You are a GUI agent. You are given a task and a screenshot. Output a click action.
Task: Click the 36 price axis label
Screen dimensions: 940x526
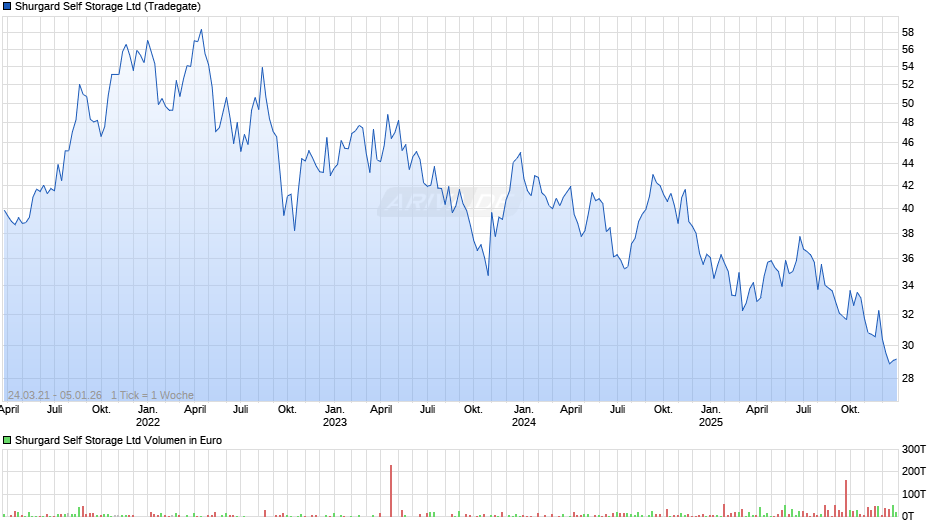coord(908,259)
